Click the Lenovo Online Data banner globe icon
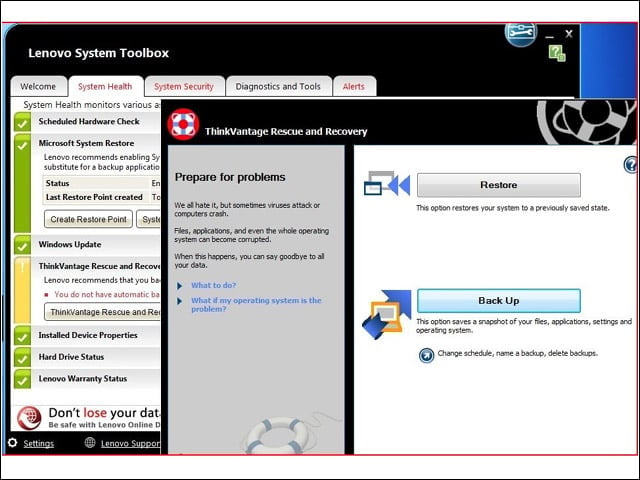Viewport: 640px width, 480px height. click(x=29, y=418)
